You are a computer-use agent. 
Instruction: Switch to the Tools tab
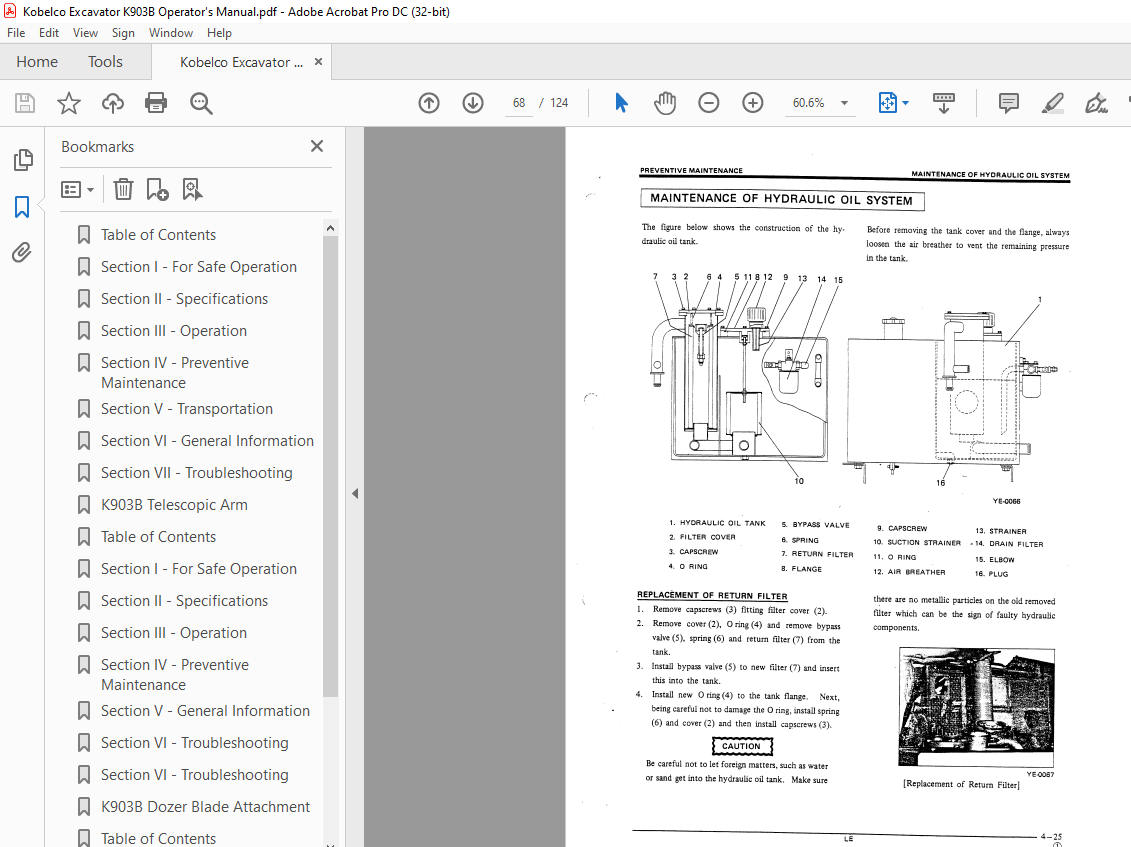click(105, 62)
